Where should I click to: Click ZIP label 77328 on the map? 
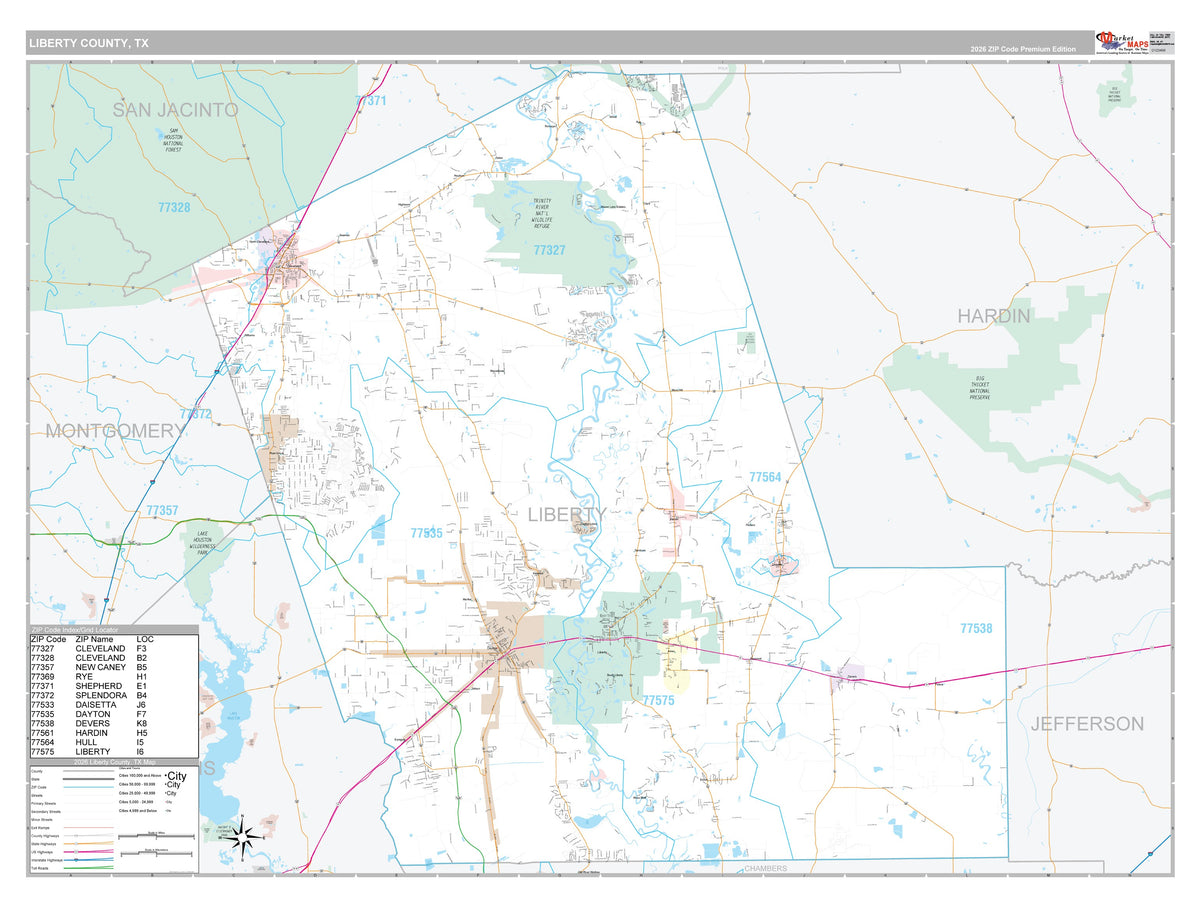click(174, 207)
